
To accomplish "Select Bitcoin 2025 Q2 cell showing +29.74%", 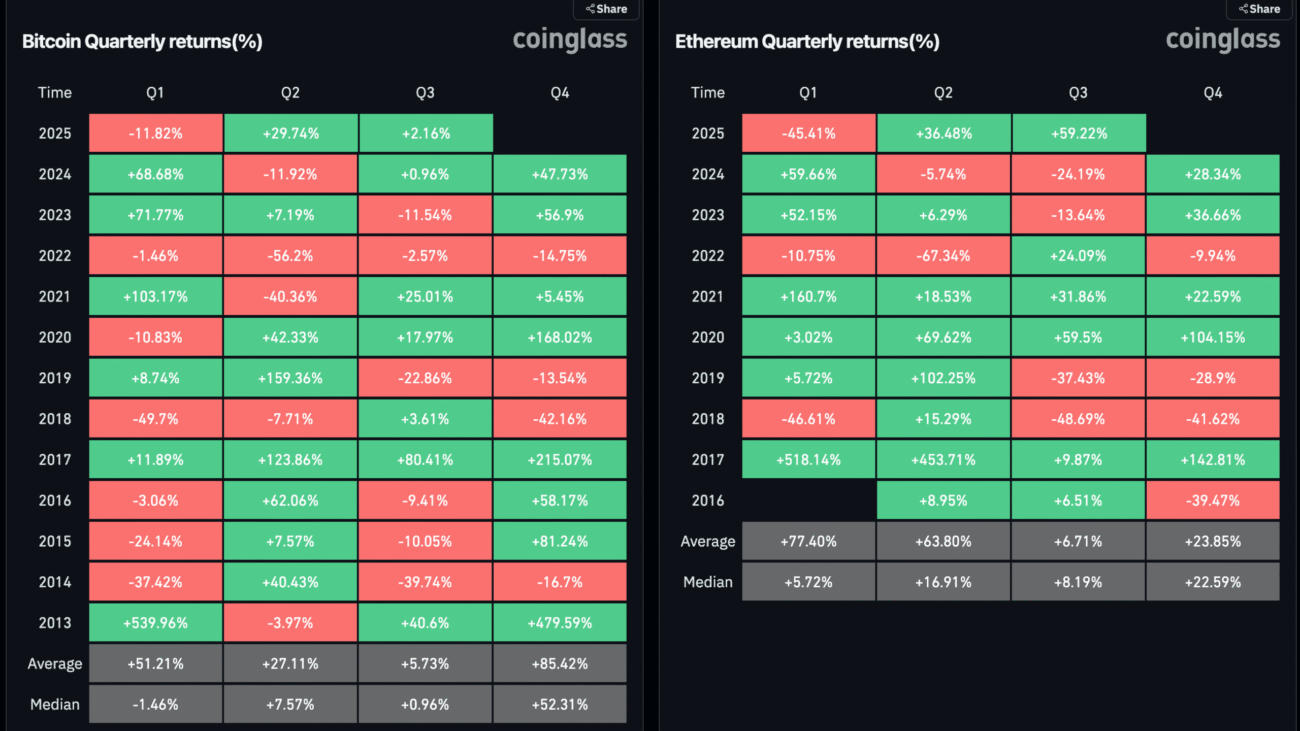I will coord(290,133).
